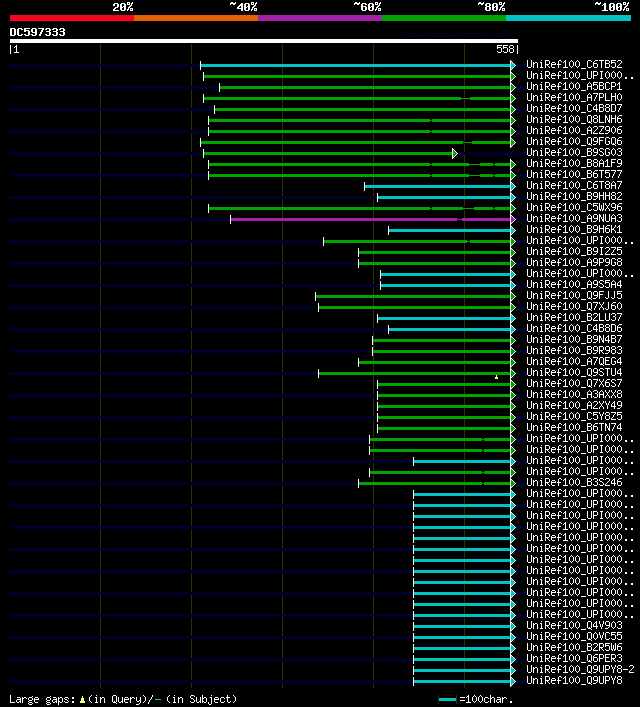Click the purple ~60% identity legend segment
Image resolution: width=640 pixels, height=707 pixels.
(x=320, y=18)
